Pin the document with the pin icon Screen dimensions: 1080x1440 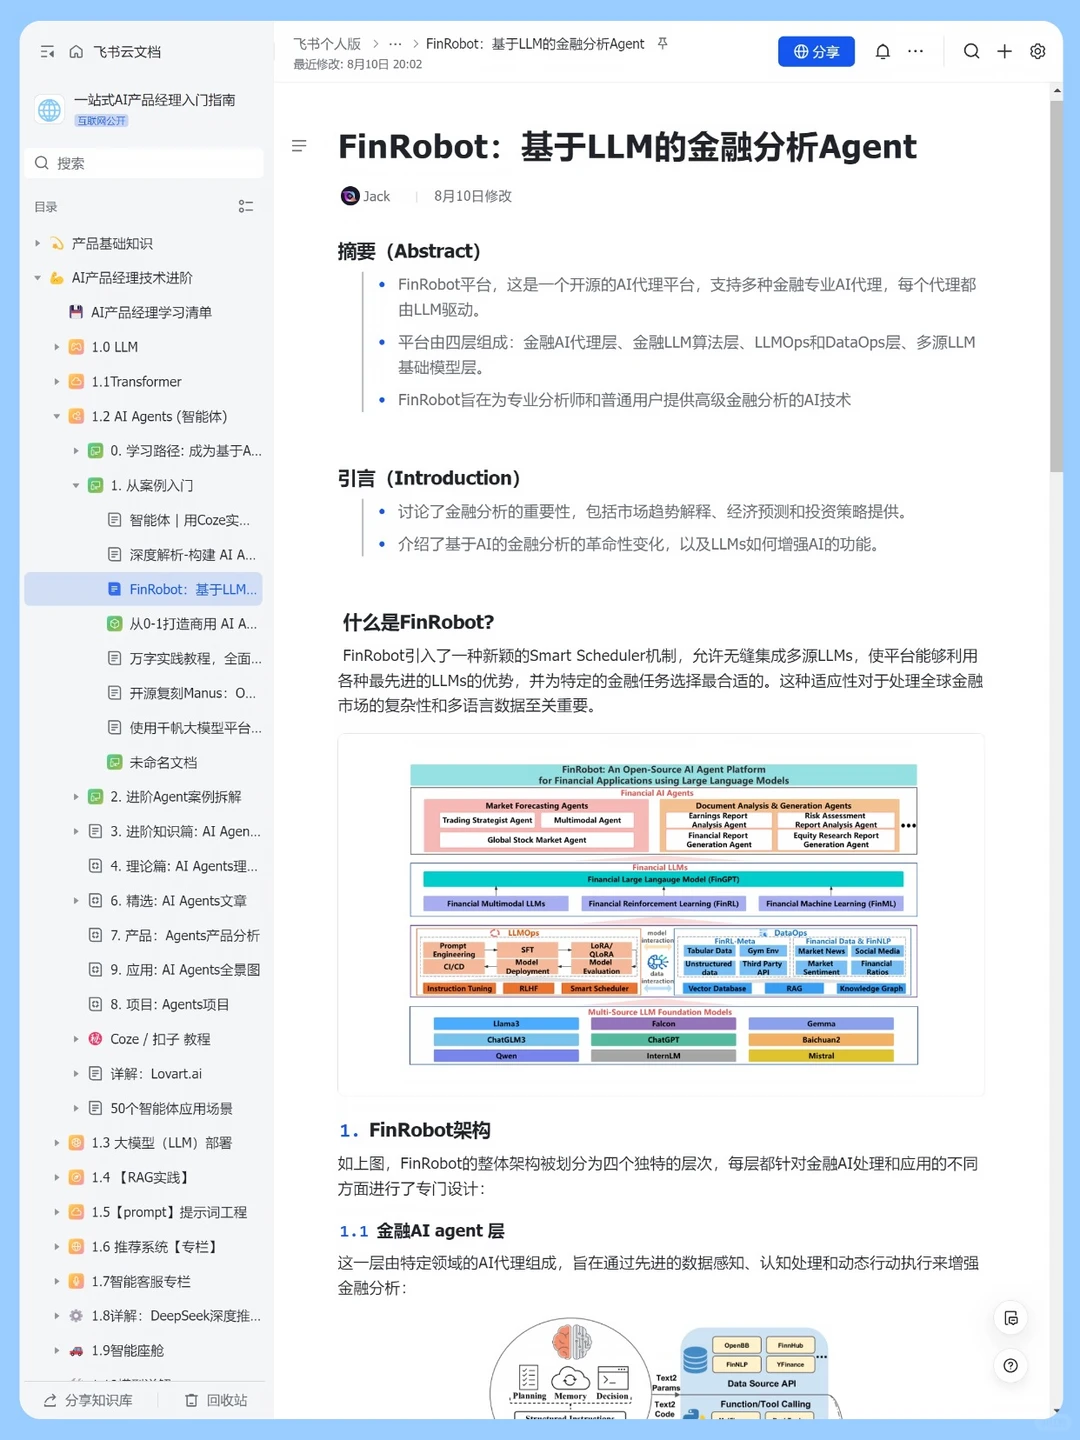click(662, 44)
